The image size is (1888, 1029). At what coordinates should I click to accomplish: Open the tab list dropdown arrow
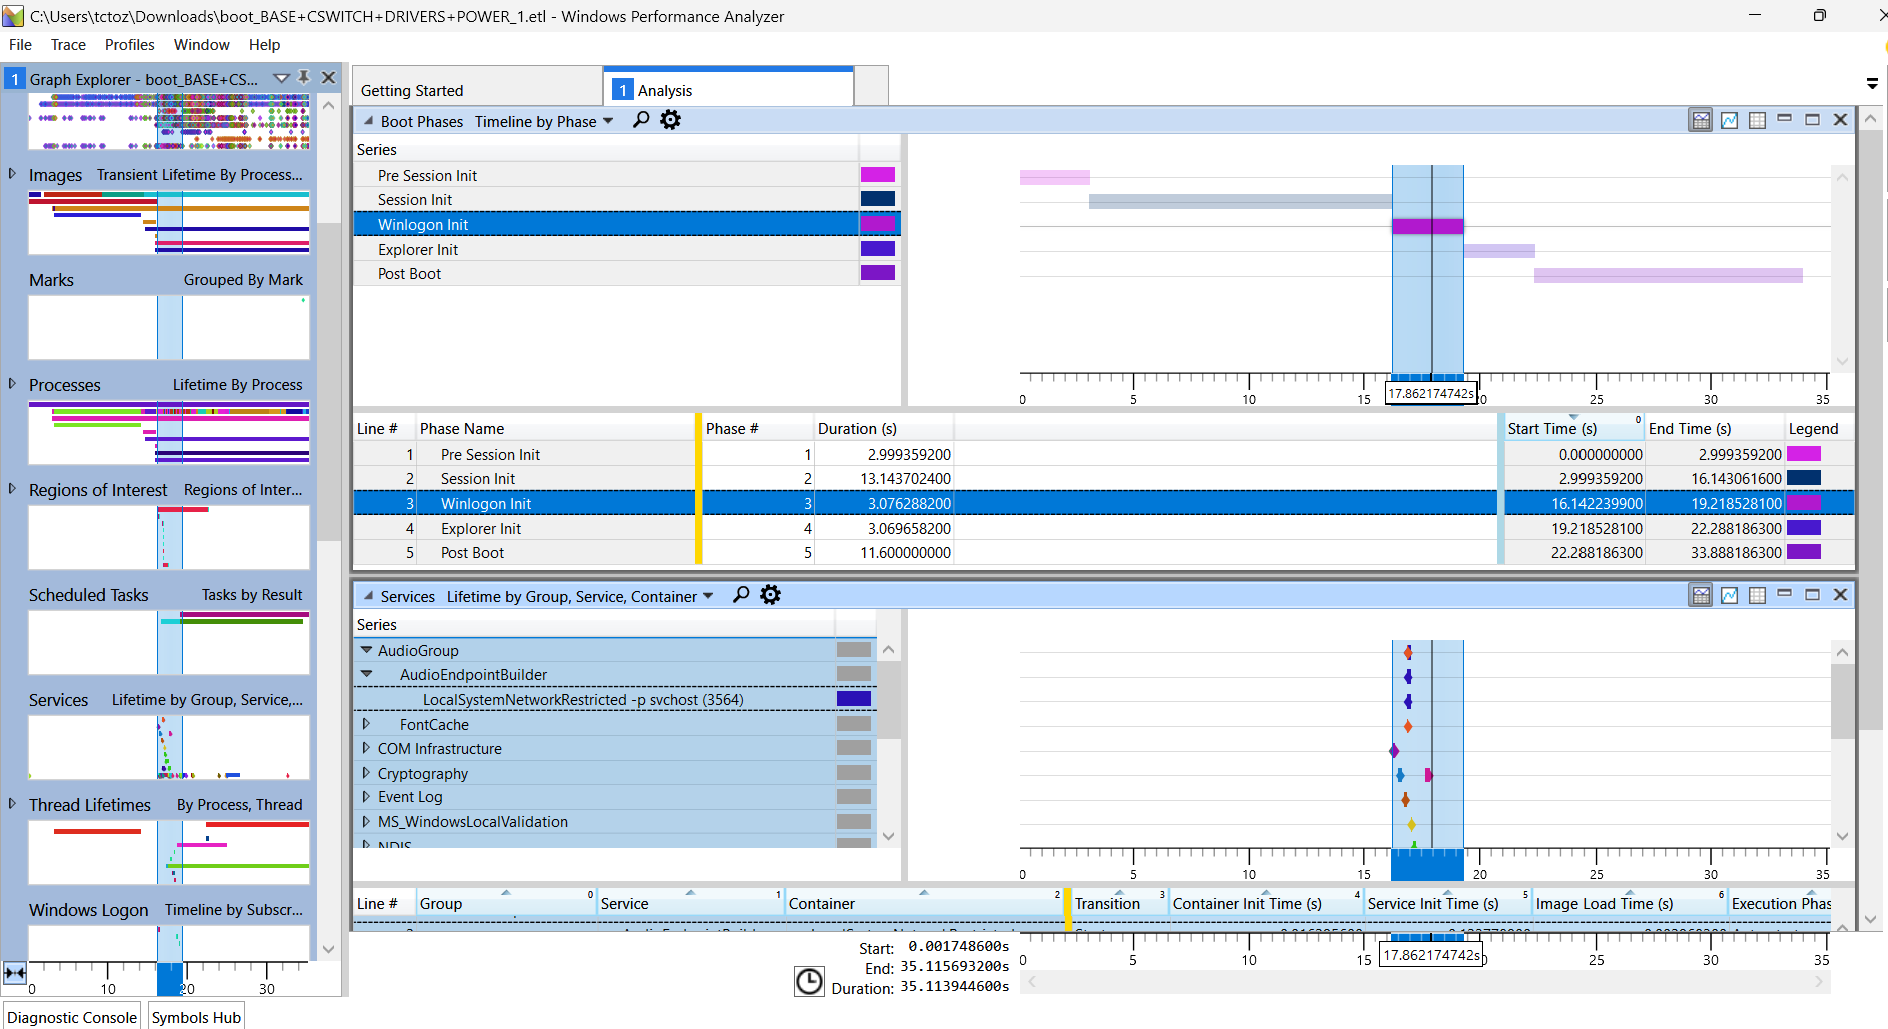pyautogui.click(x=1872, y=84)
